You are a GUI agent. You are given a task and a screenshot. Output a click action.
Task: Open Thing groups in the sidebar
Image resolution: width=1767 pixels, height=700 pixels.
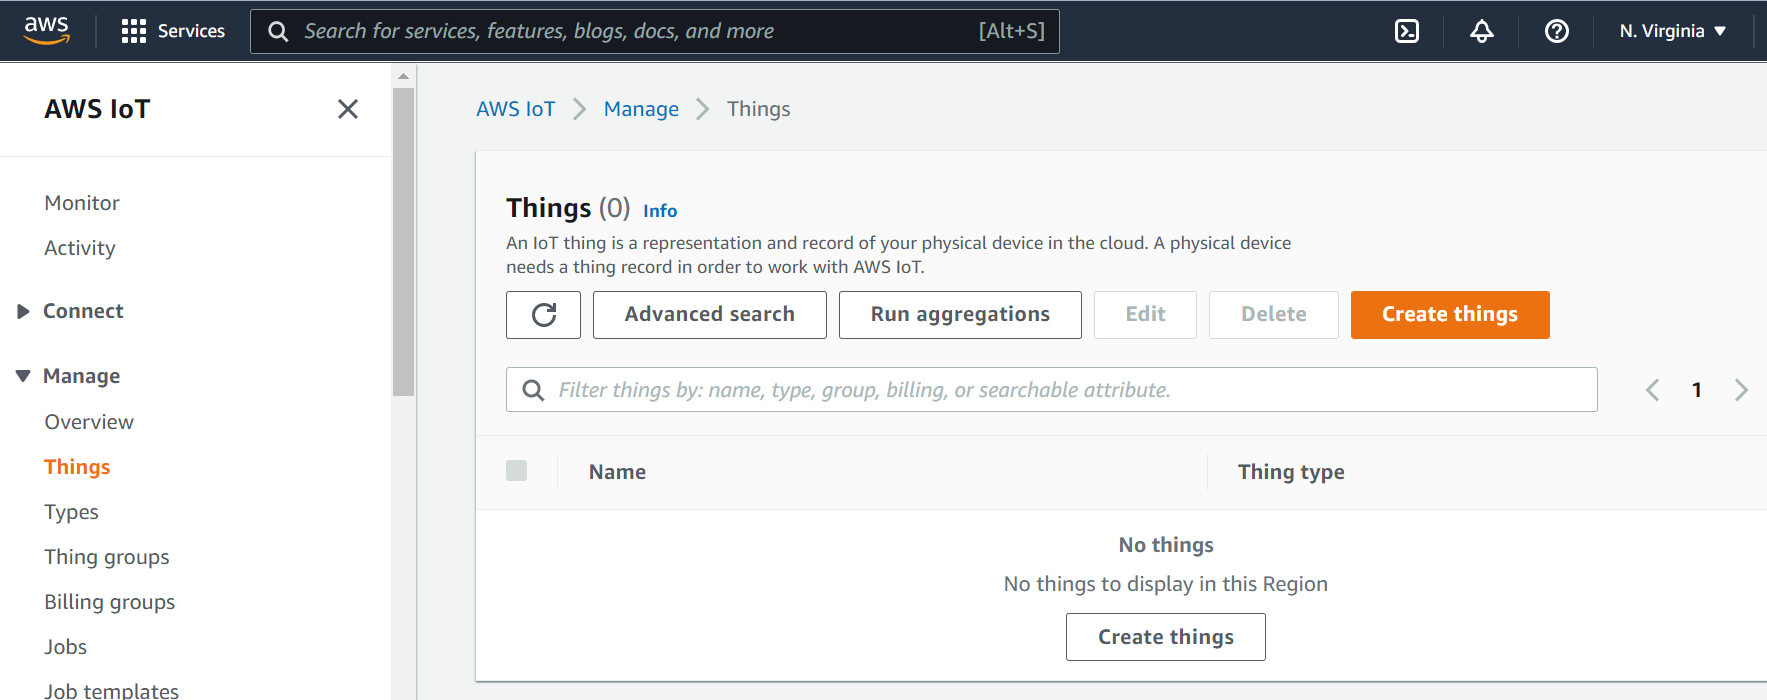[x=107, y=557]
